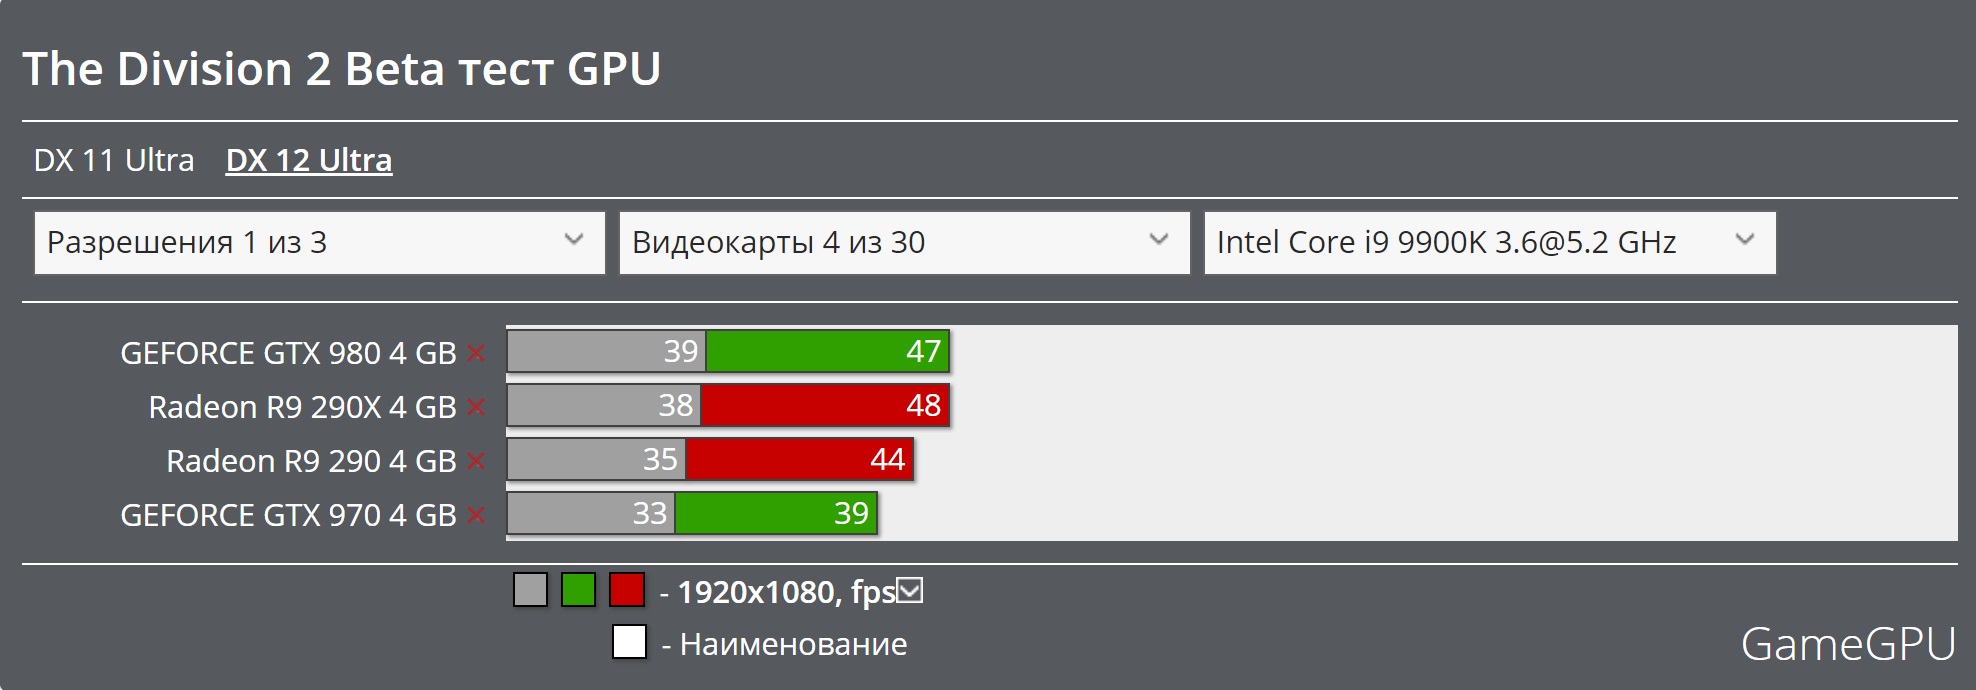Image resolution: width=1976 pixels, height=690 pixels.
Task: Select the DX 12 Ultra tab
Action: click(x=309, y=160)
